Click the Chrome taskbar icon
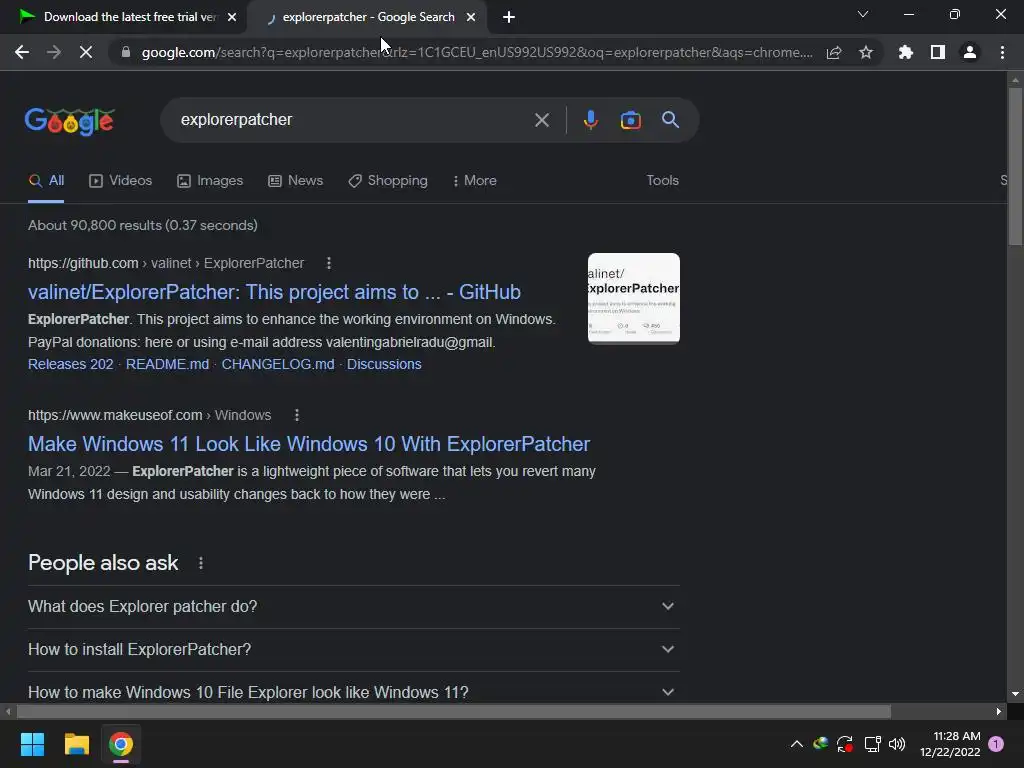 pyautogui.click(x=121, y=744)
